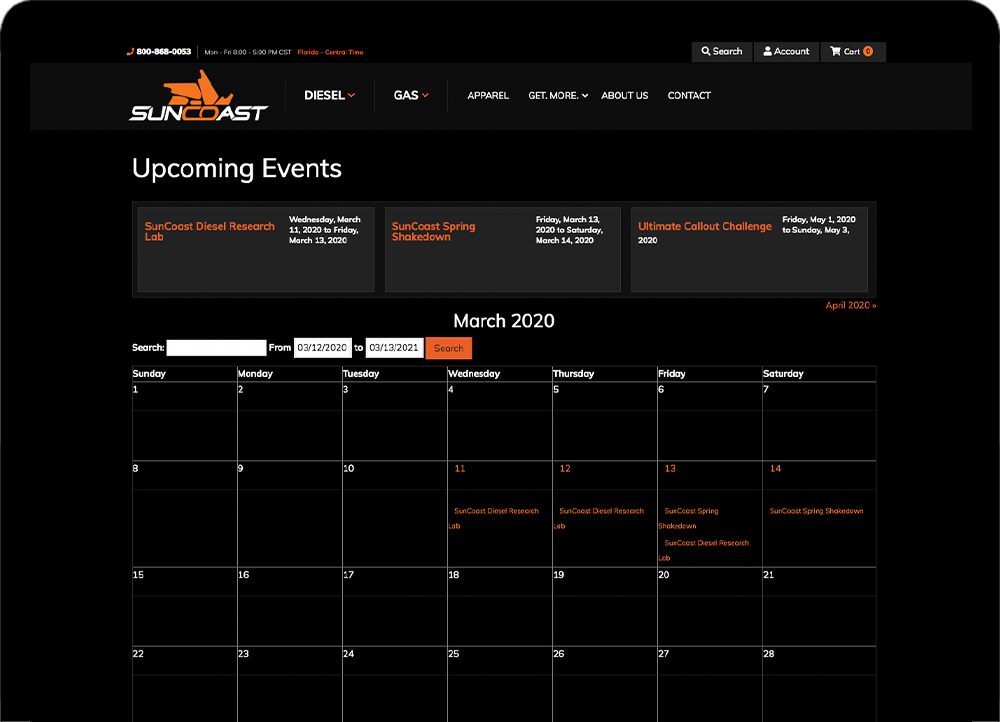Edit the To date field
The width and height of the screenshot is (1000, 722).
coord(393,348)
